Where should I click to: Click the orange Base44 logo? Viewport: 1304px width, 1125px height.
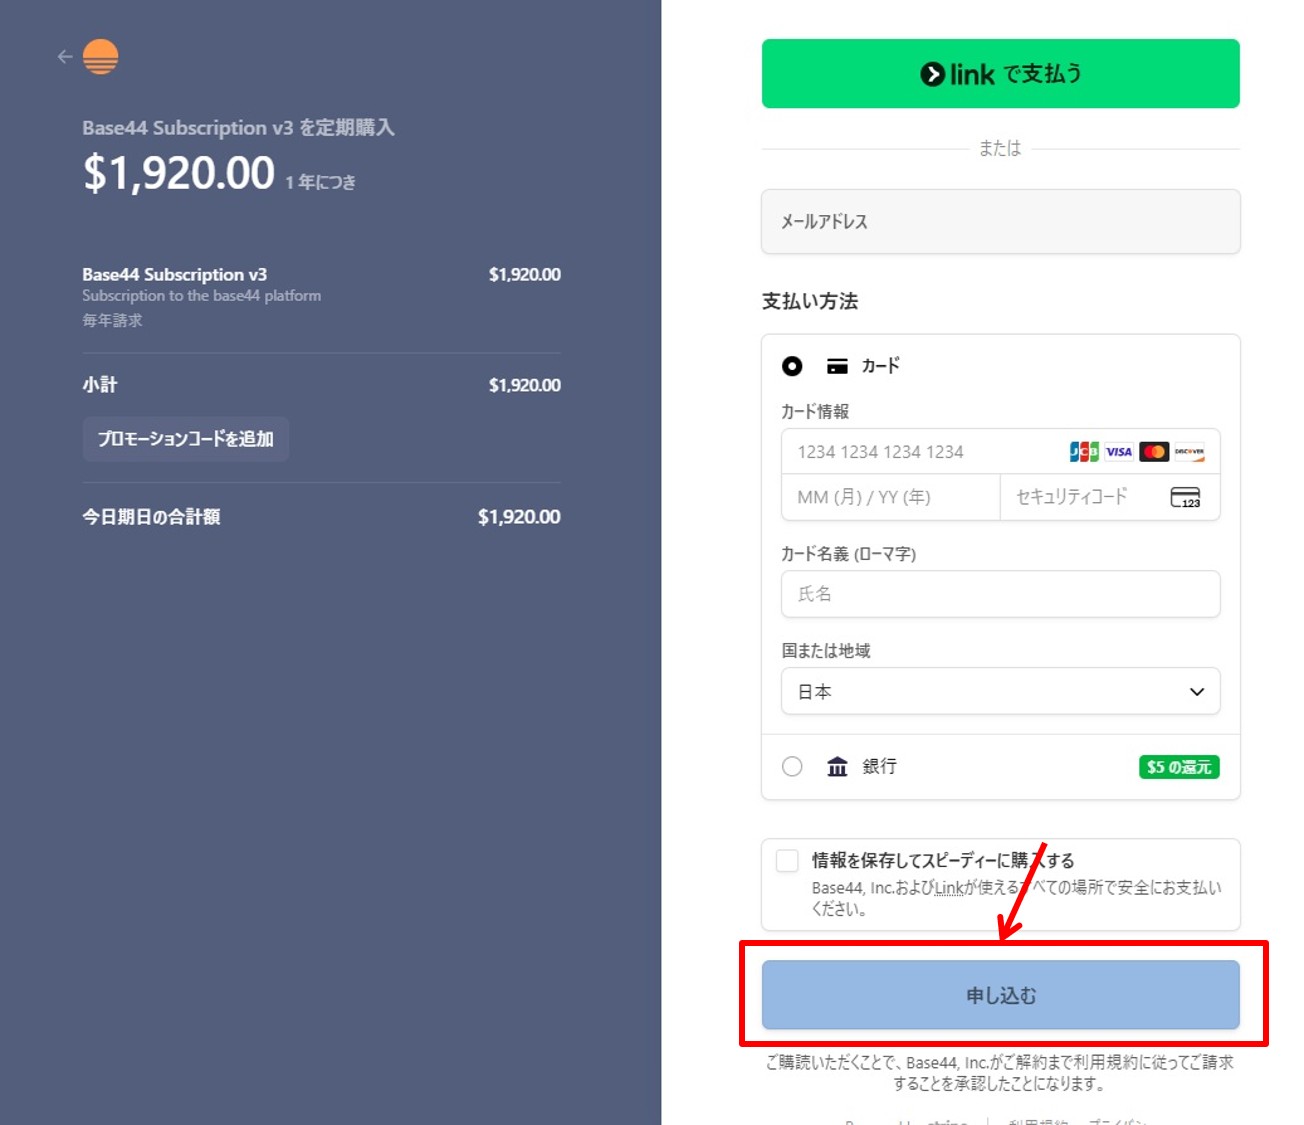100,57
